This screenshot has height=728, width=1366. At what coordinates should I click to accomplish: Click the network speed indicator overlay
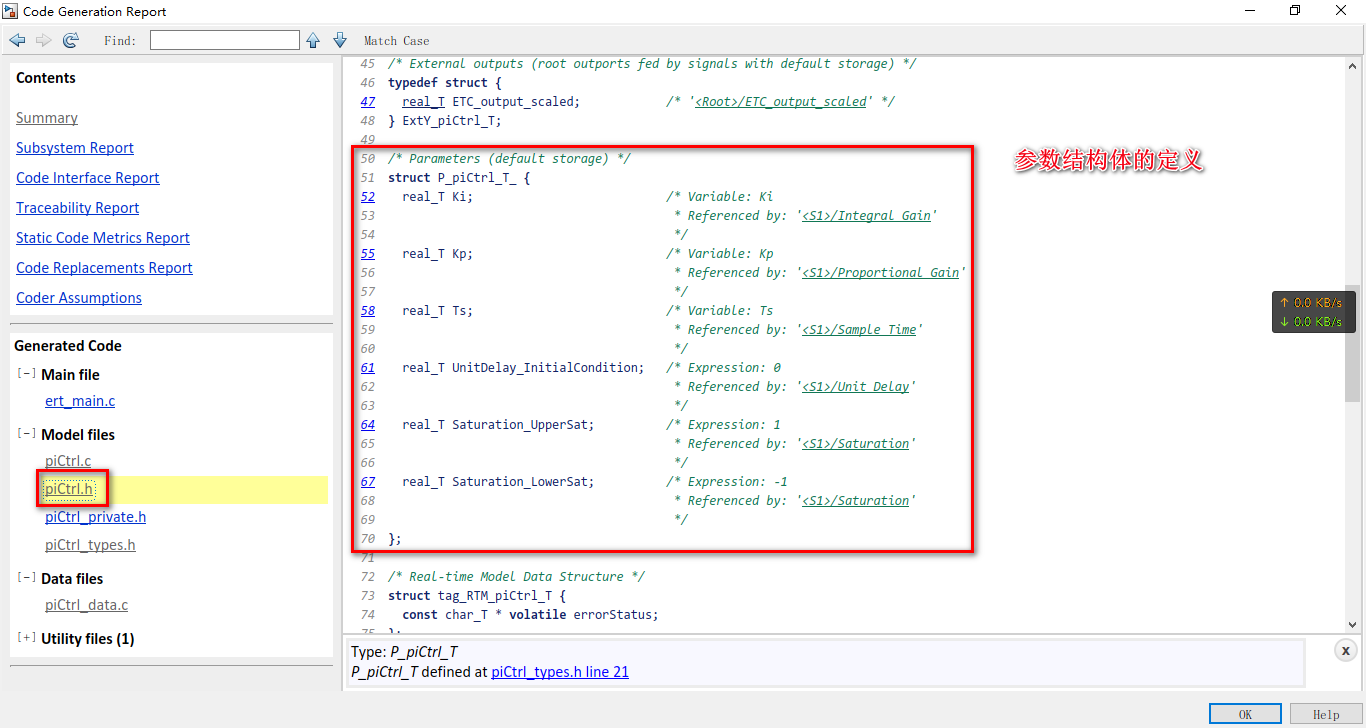(x=1313, y=311)
